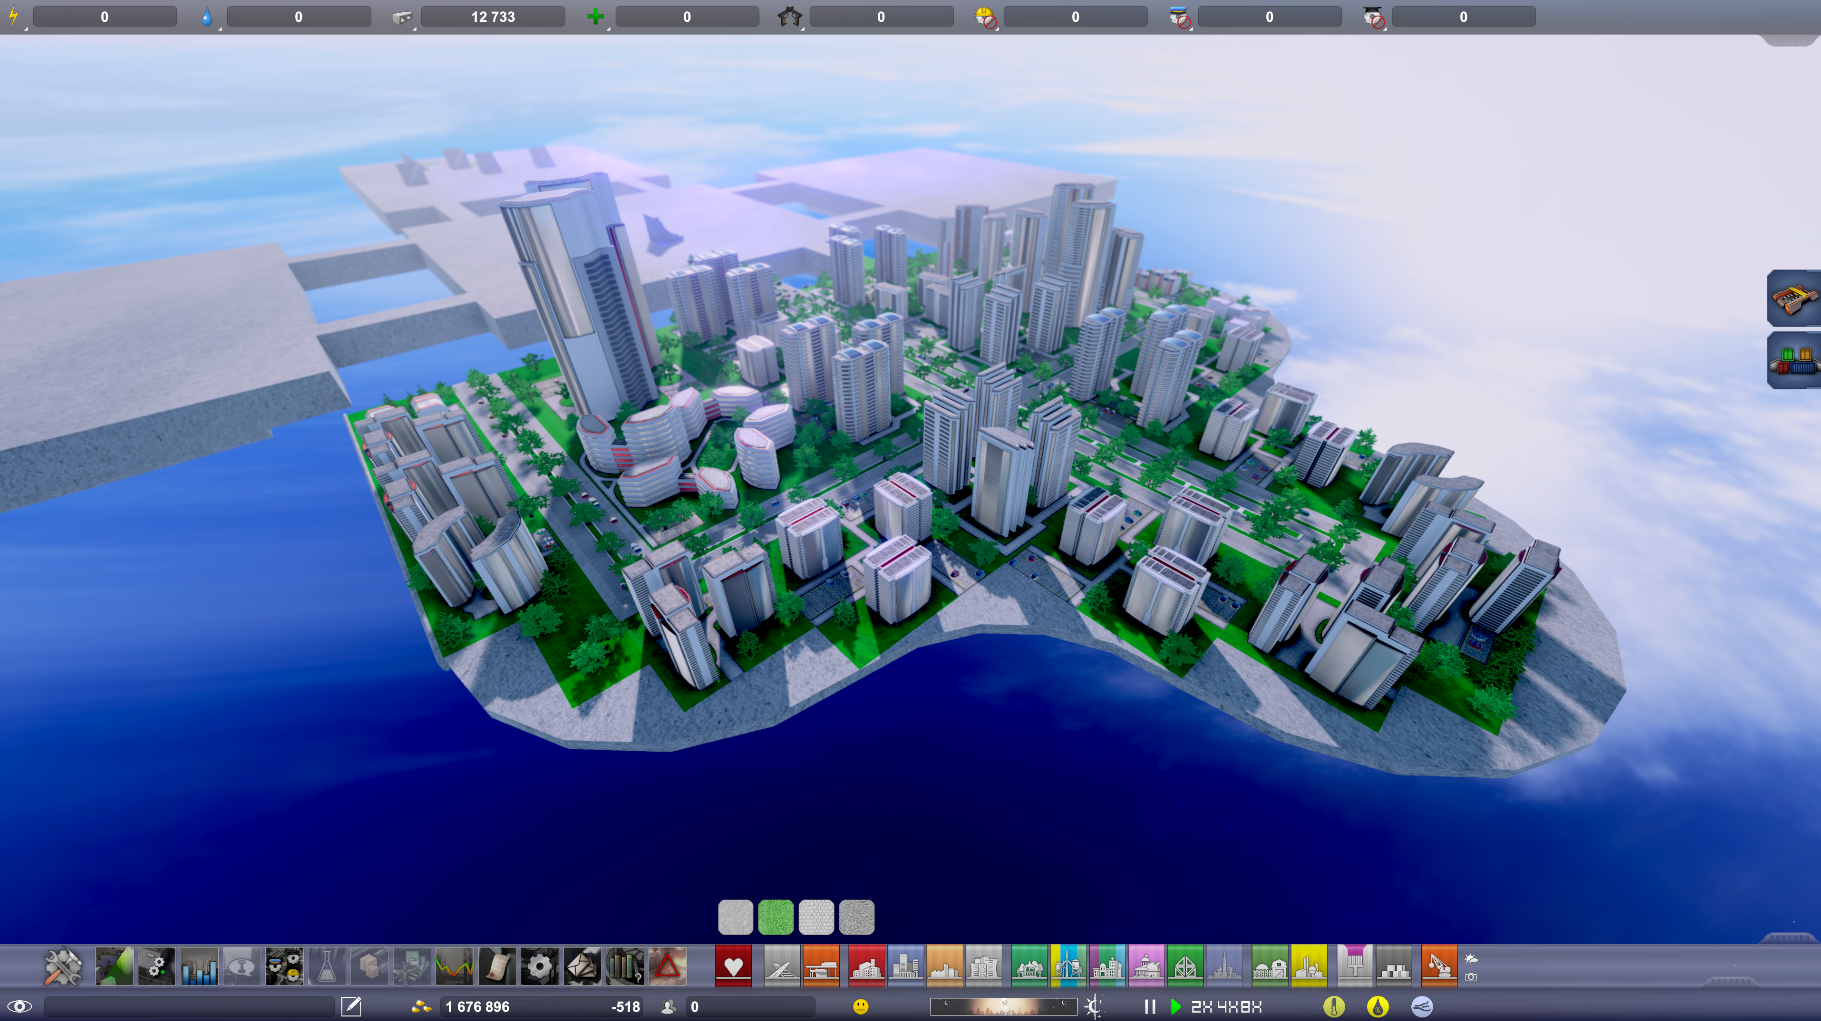Expand the green plus resource dropdown
The width and height of the screenshot is (1821, 1021).
596,17
